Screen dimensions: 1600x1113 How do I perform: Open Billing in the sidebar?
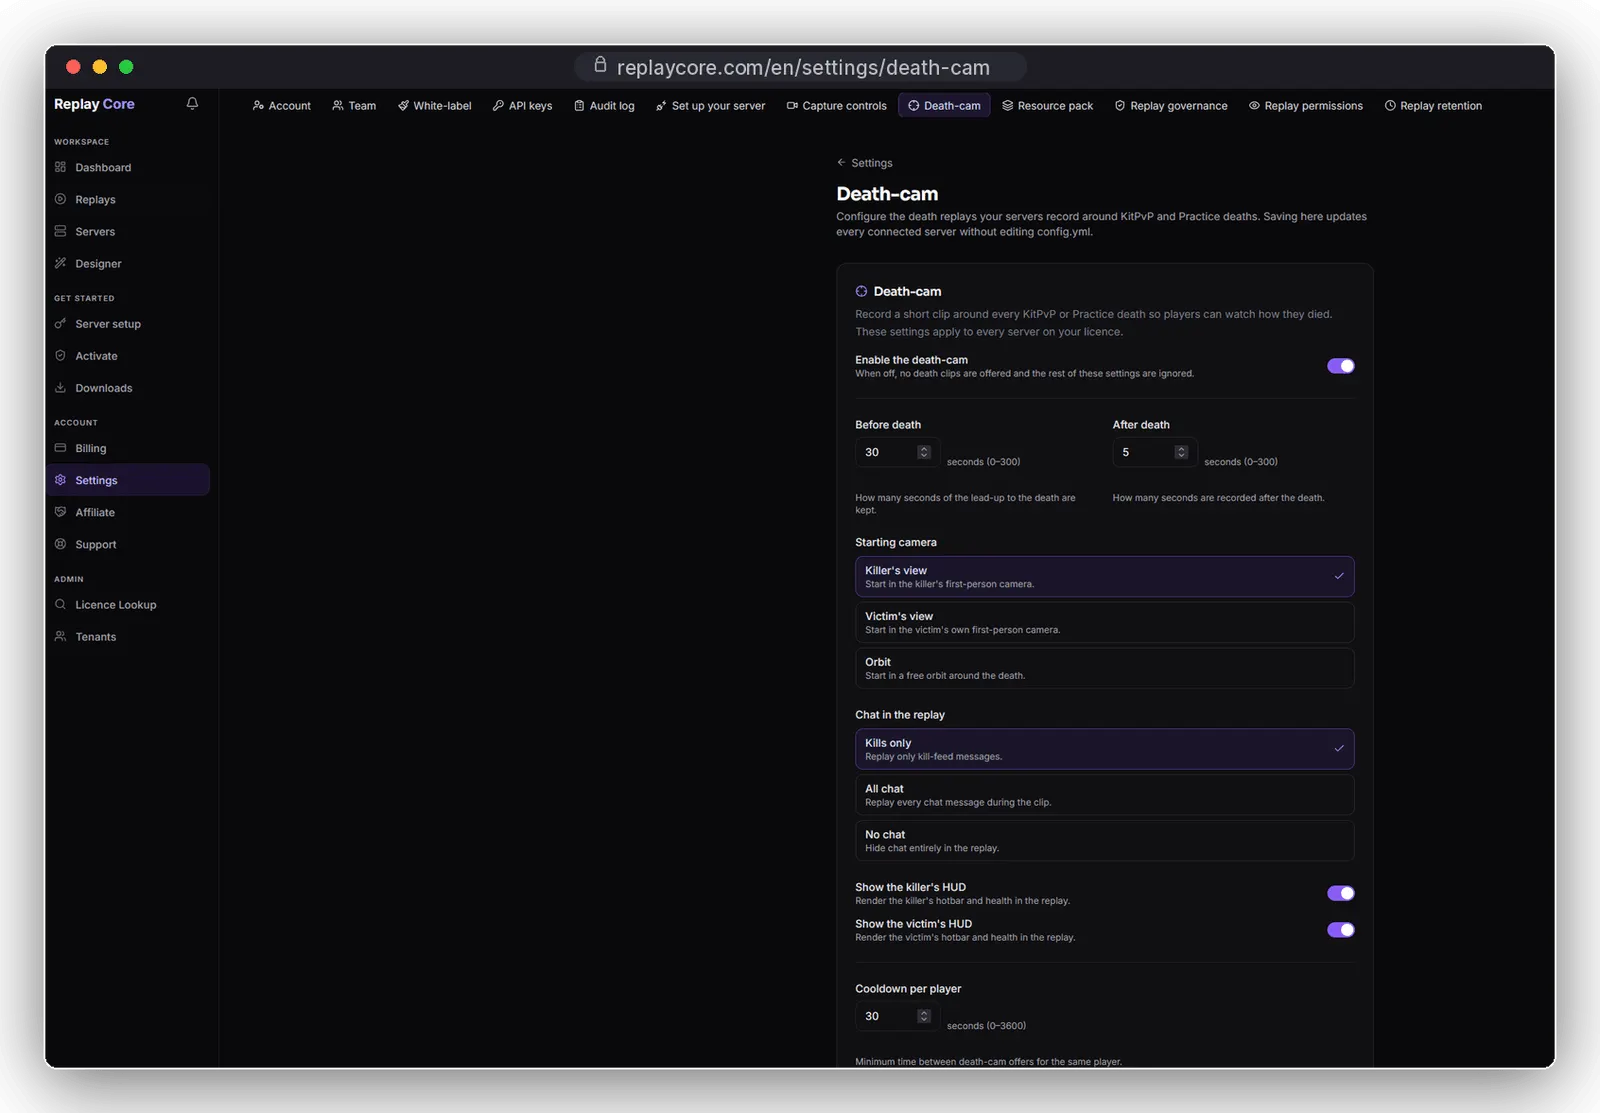coord(127,448)
